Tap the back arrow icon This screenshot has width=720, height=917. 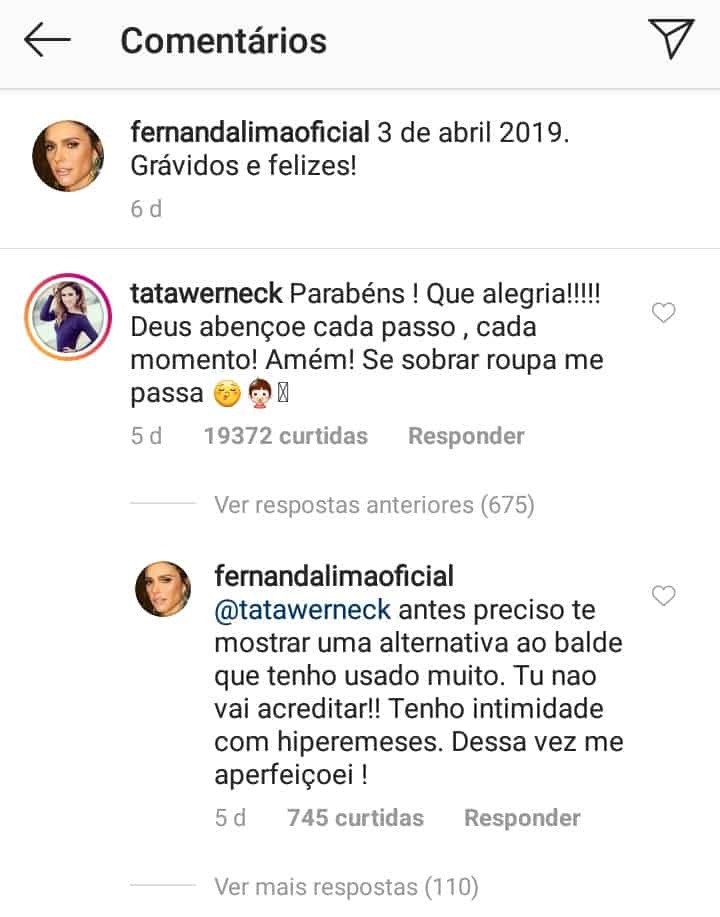coord(47,40)
